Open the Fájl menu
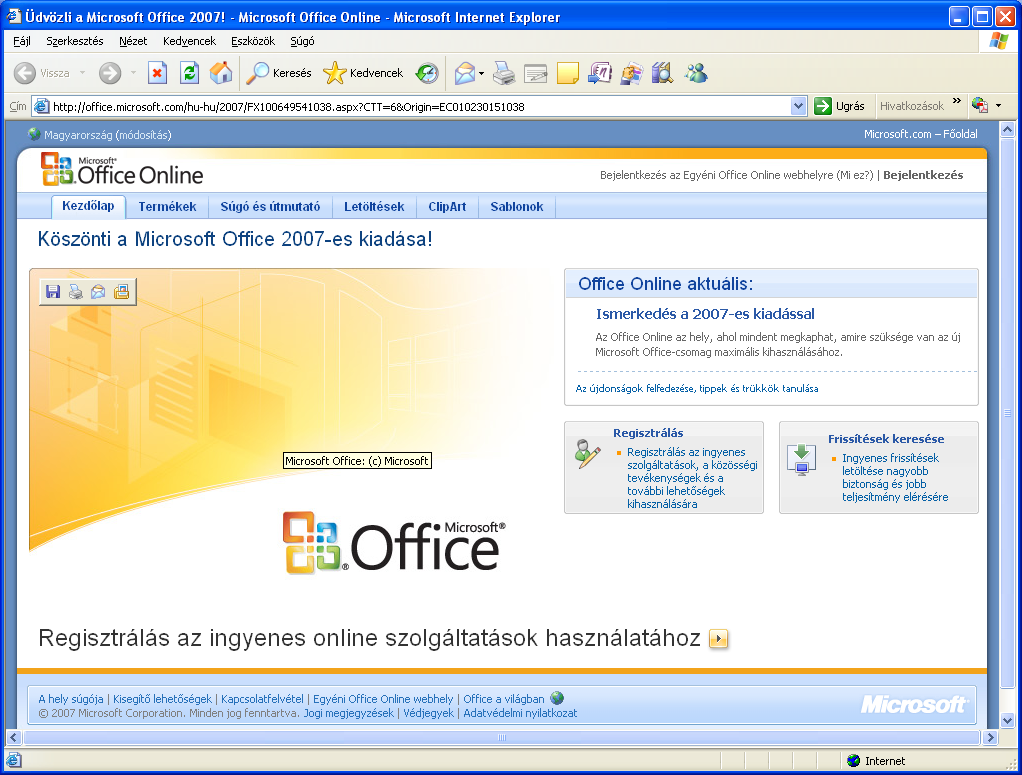Screen dimensions: 1022x775 22,41
